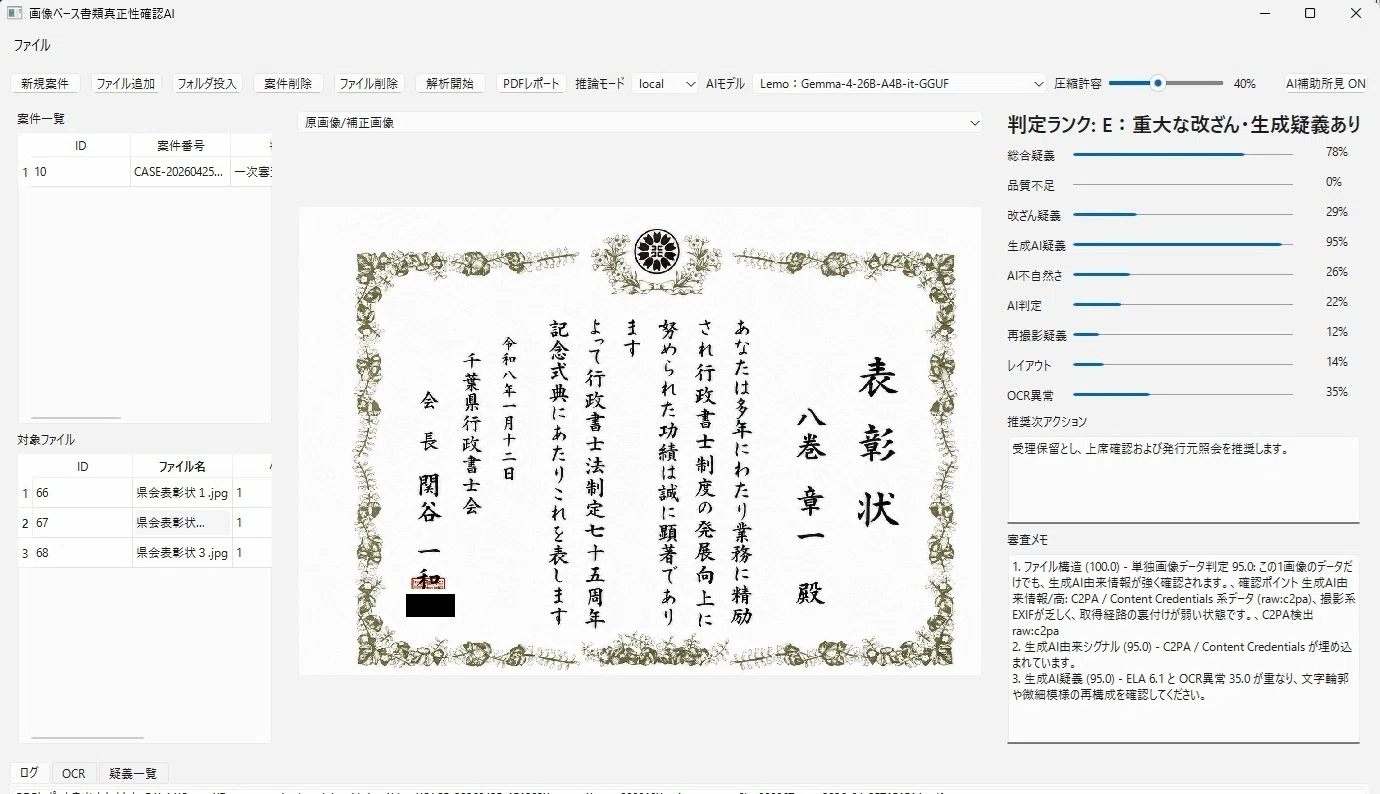Click the 推奨次アクション text box
1380x794 pixels.
click(1183, 479)
